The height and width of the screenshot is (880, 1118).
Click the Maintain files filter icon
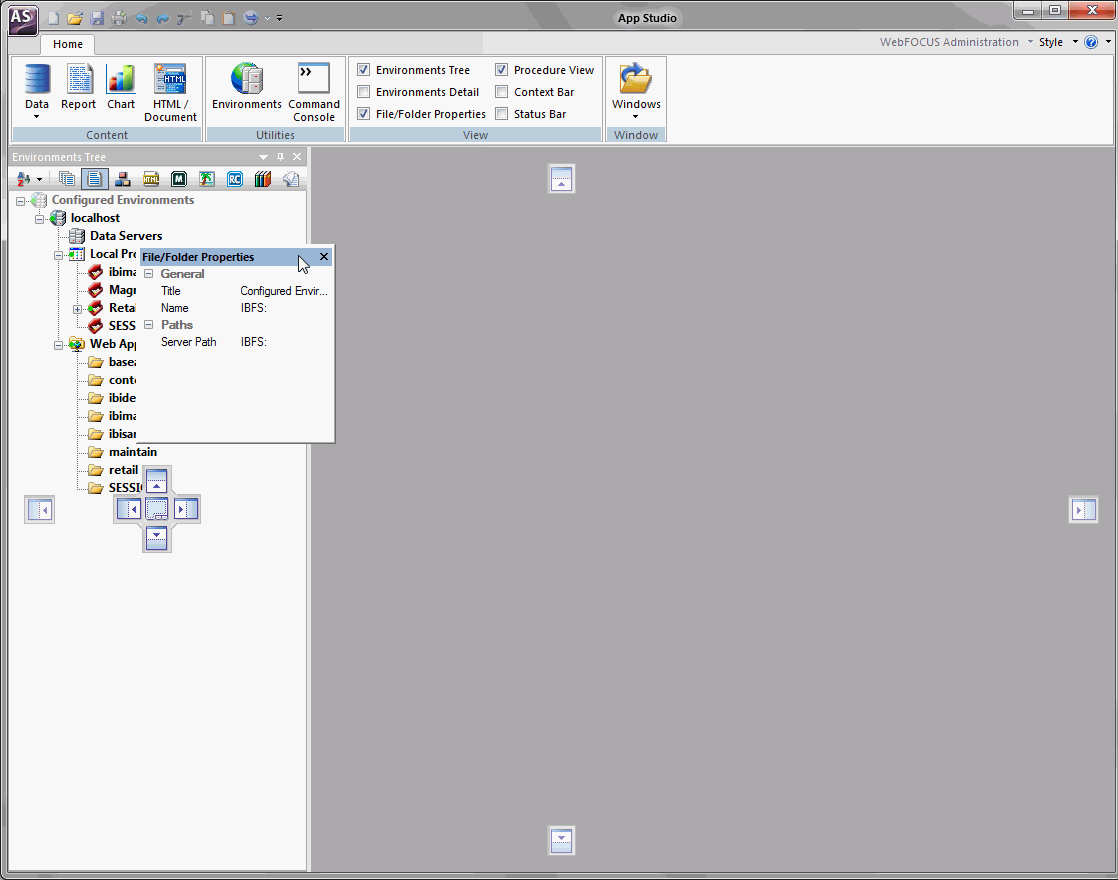click(179, 179)
